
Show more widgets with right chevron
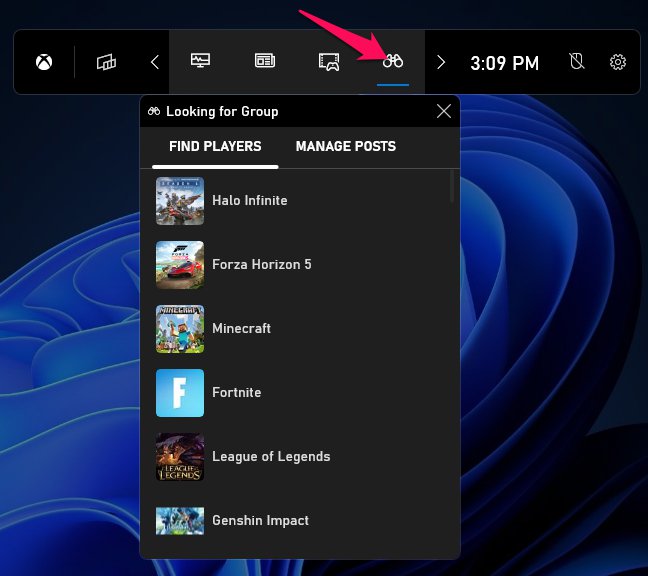click(441, 62)
